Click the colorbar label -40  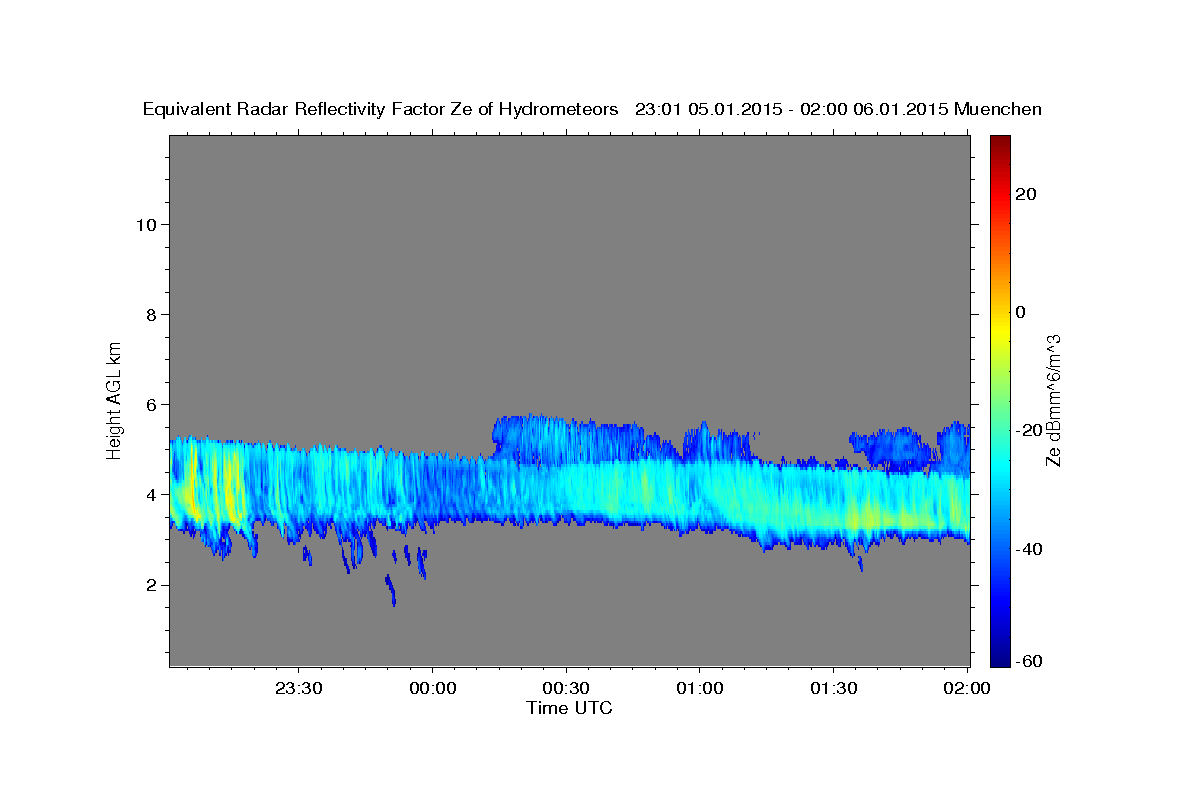click(1029, 549)
